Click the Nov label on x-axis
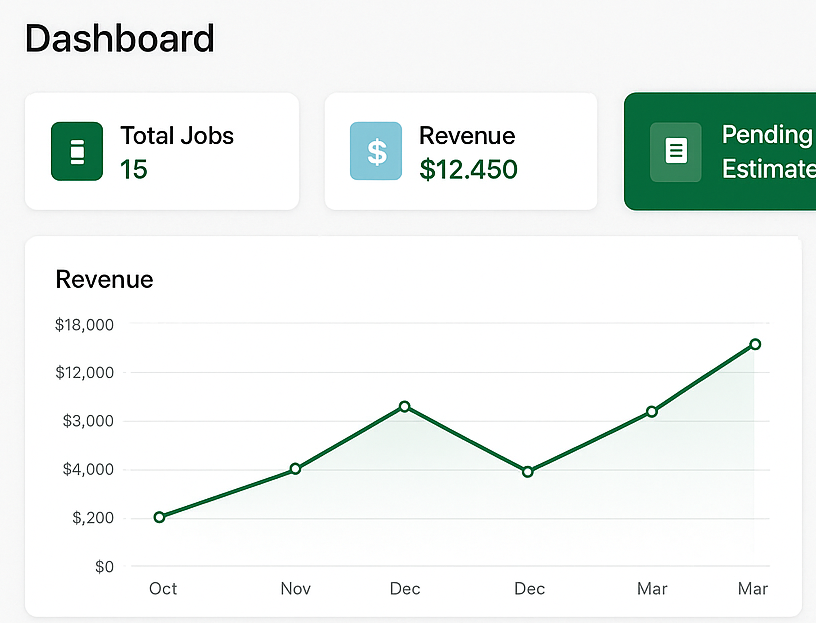Image resolution: width=816 pixels, height=623 pixels. point(295,589)
